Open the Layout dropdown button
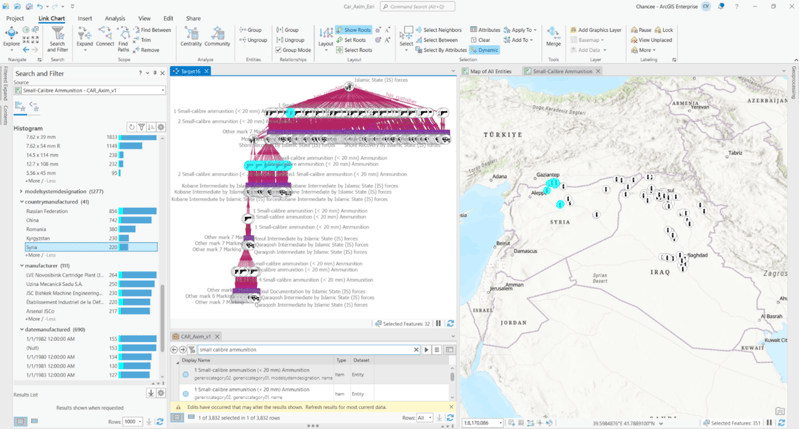This screenshot has height=429, width=799. (326, 38)
